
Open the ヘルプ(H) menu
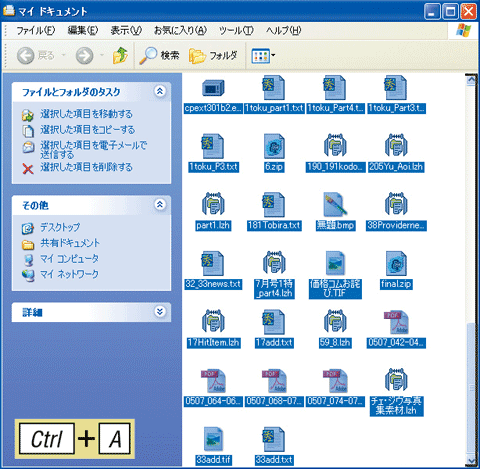(284, 31)
